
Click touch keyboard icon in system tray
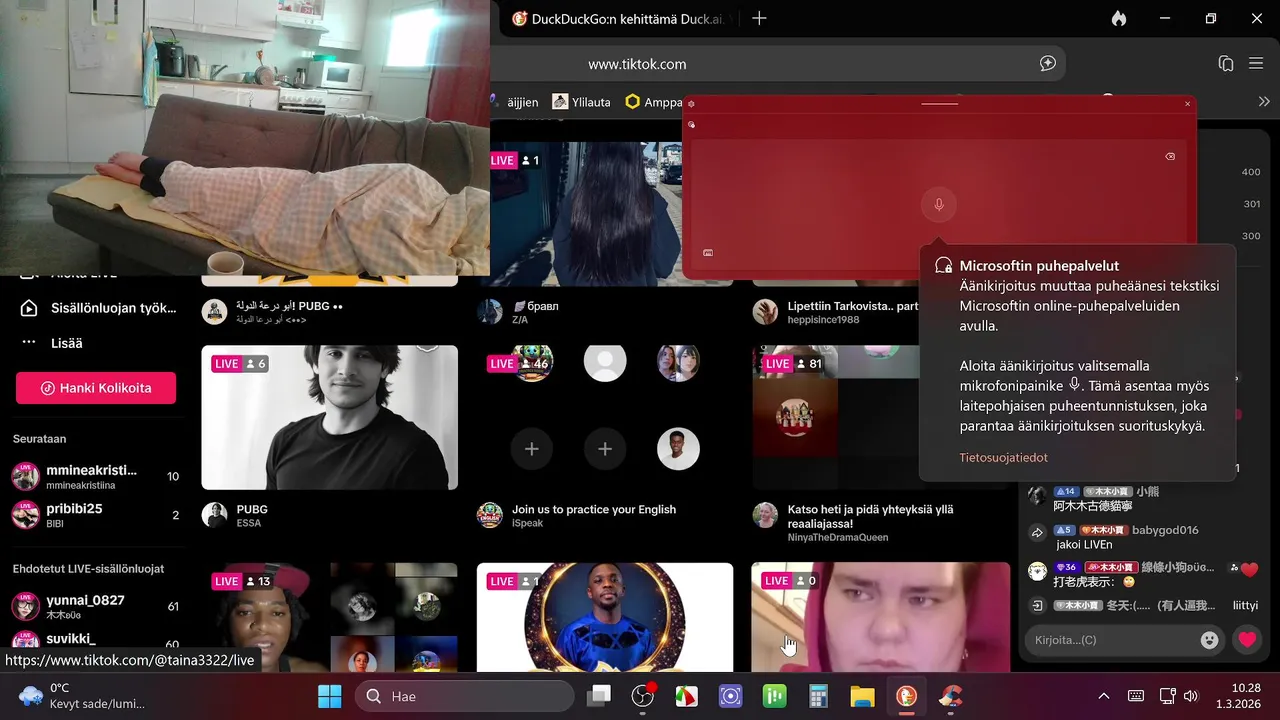point(1136,696)
